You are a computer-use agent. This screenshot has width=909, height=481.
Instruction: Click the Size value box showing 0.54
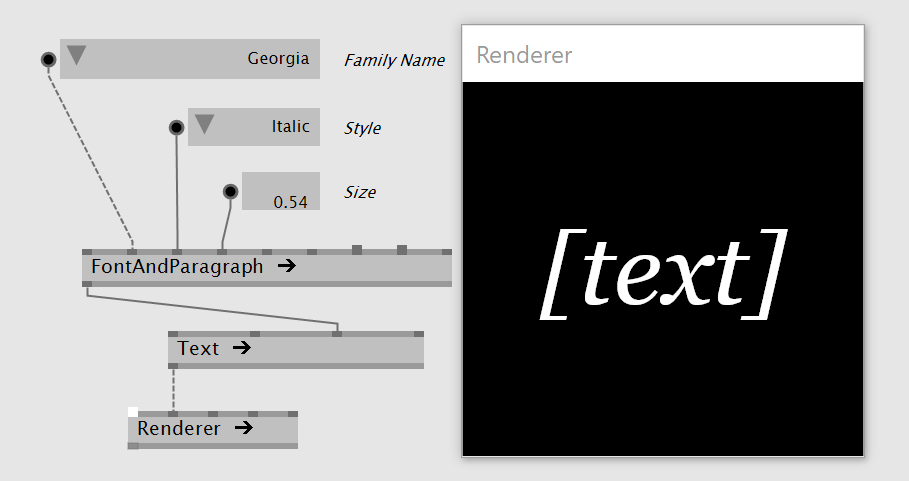pyautogui.click(x=281, y=191)
